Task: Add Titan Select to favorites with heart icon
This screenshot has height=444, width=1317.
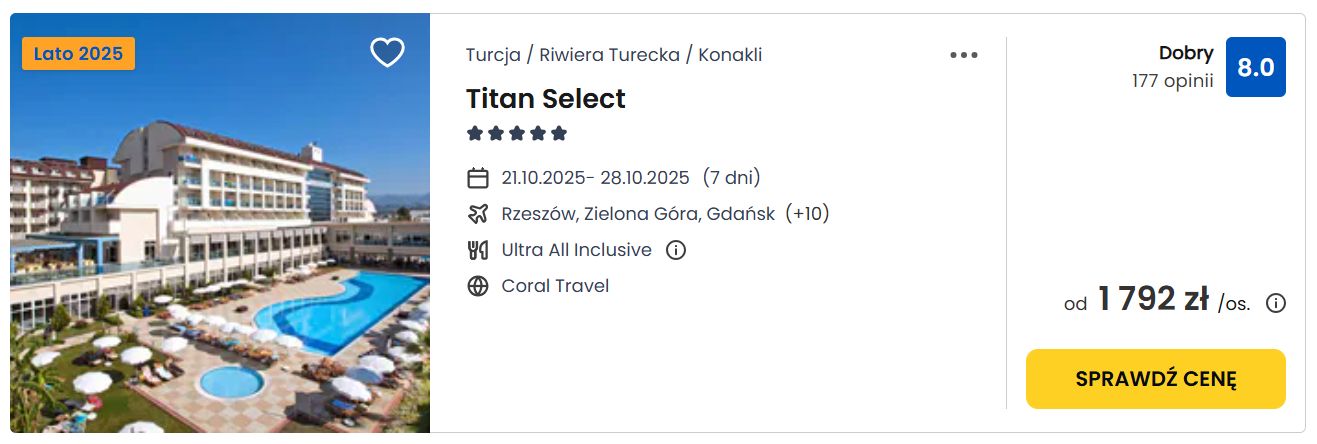Action: [387, 52]
